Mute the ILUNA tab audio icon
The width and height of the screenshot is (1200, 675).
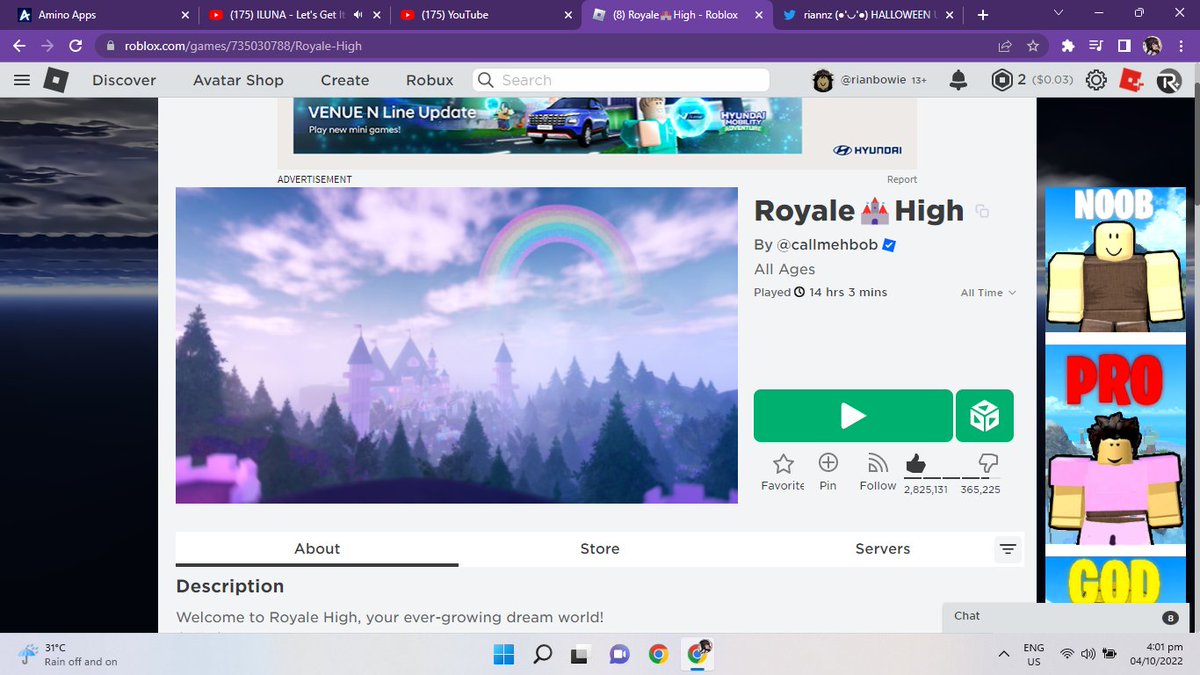(x=358, y=15)
